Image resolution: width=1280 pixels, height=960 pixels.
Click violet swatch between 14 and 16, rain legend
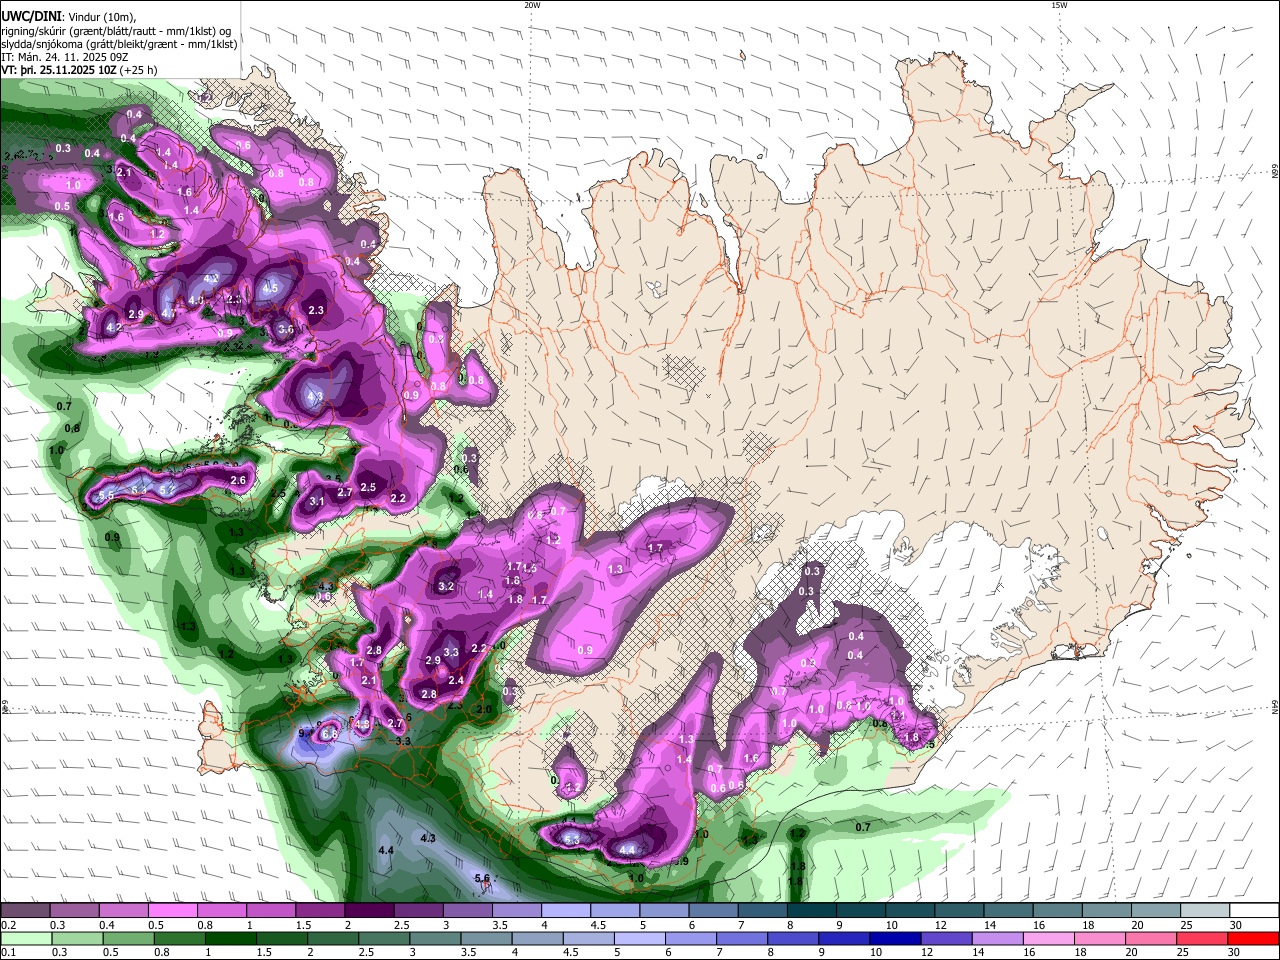click(x=997, y=938)
